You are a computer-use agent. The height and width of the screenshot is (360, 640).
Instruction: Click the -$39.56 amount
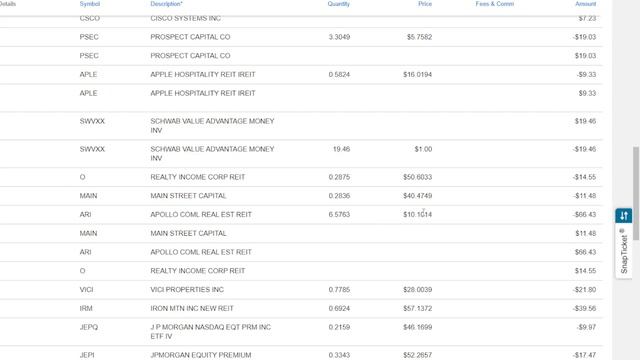pyautogui.click(x=584, y=309)
